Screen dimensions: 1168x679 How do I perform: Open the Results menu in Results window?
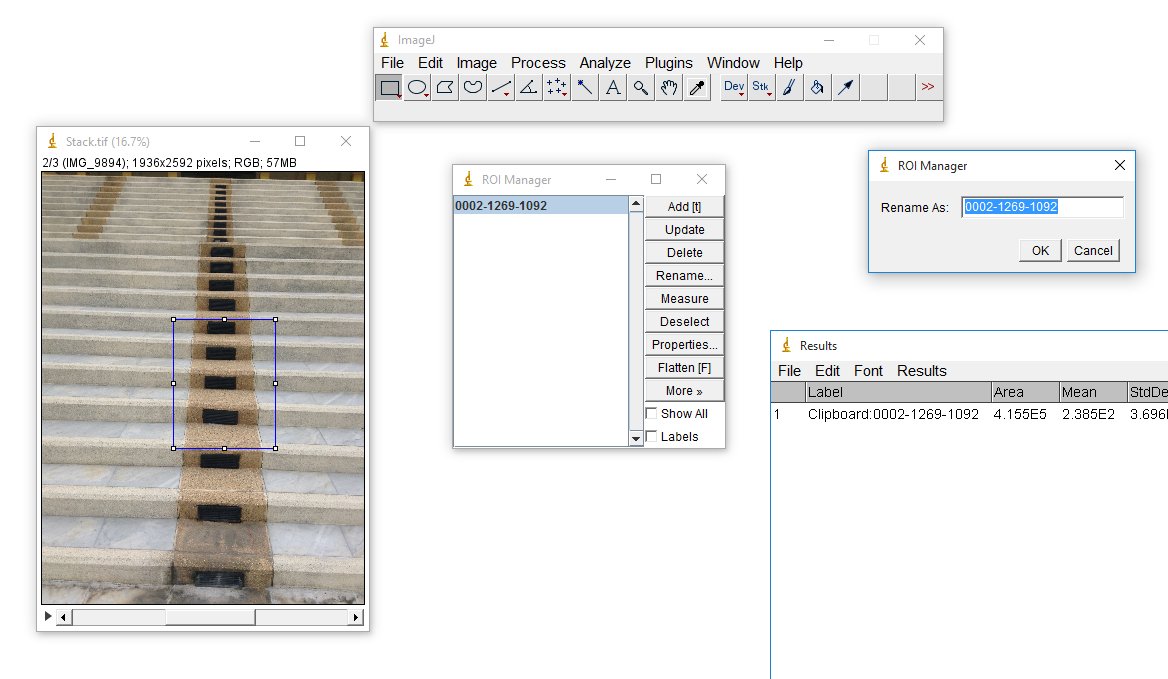click(921, 370)
